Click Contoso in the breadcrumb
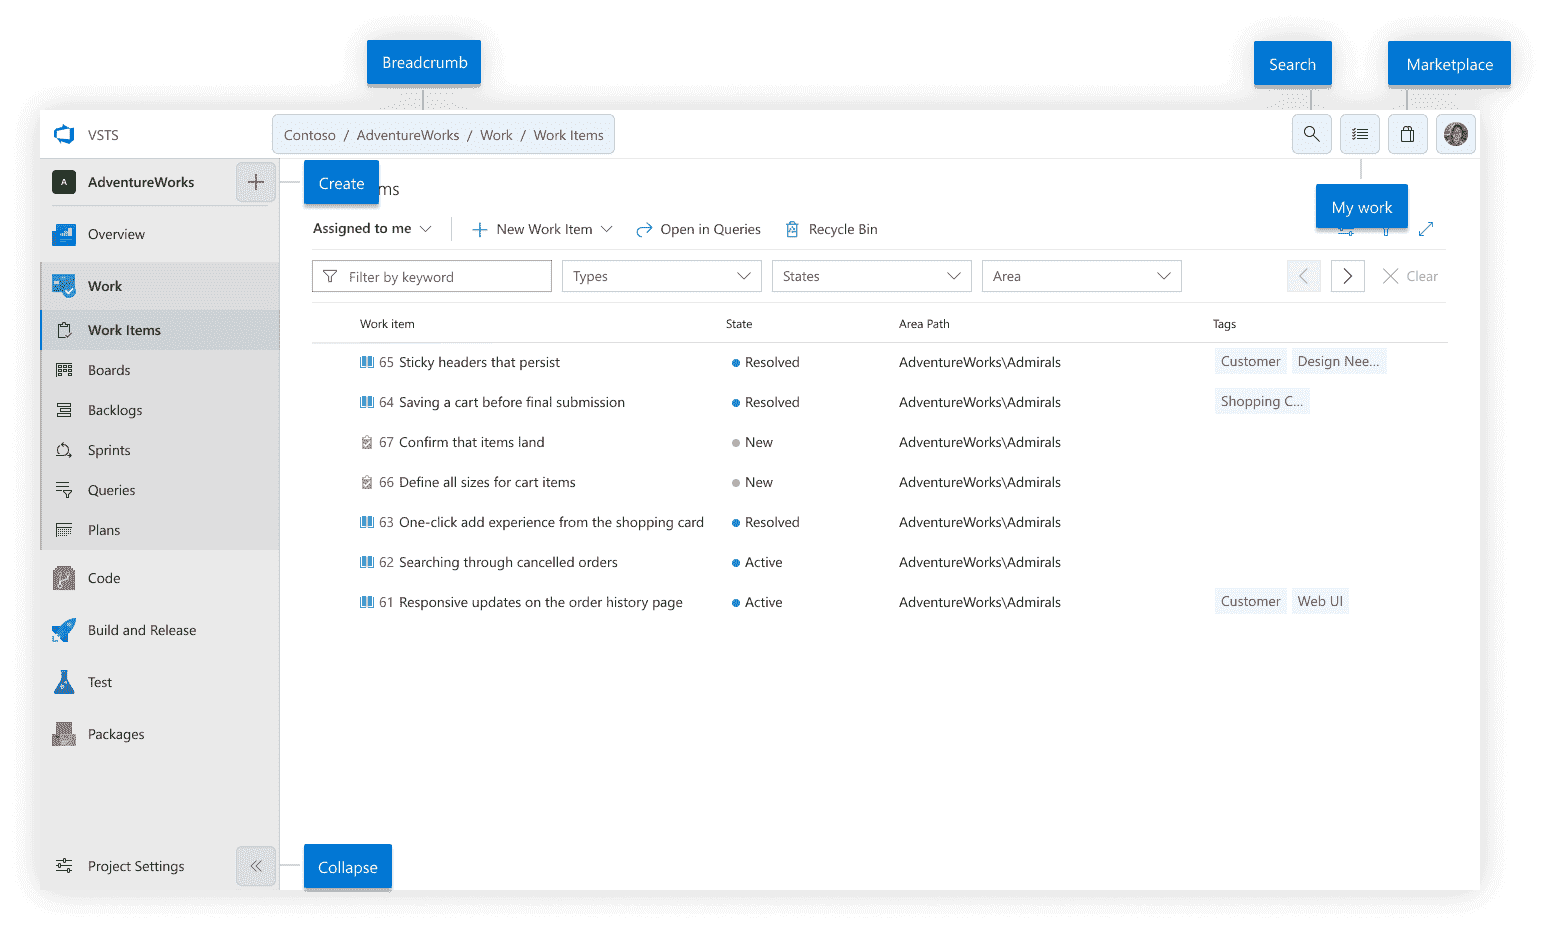 coord(310,135)
